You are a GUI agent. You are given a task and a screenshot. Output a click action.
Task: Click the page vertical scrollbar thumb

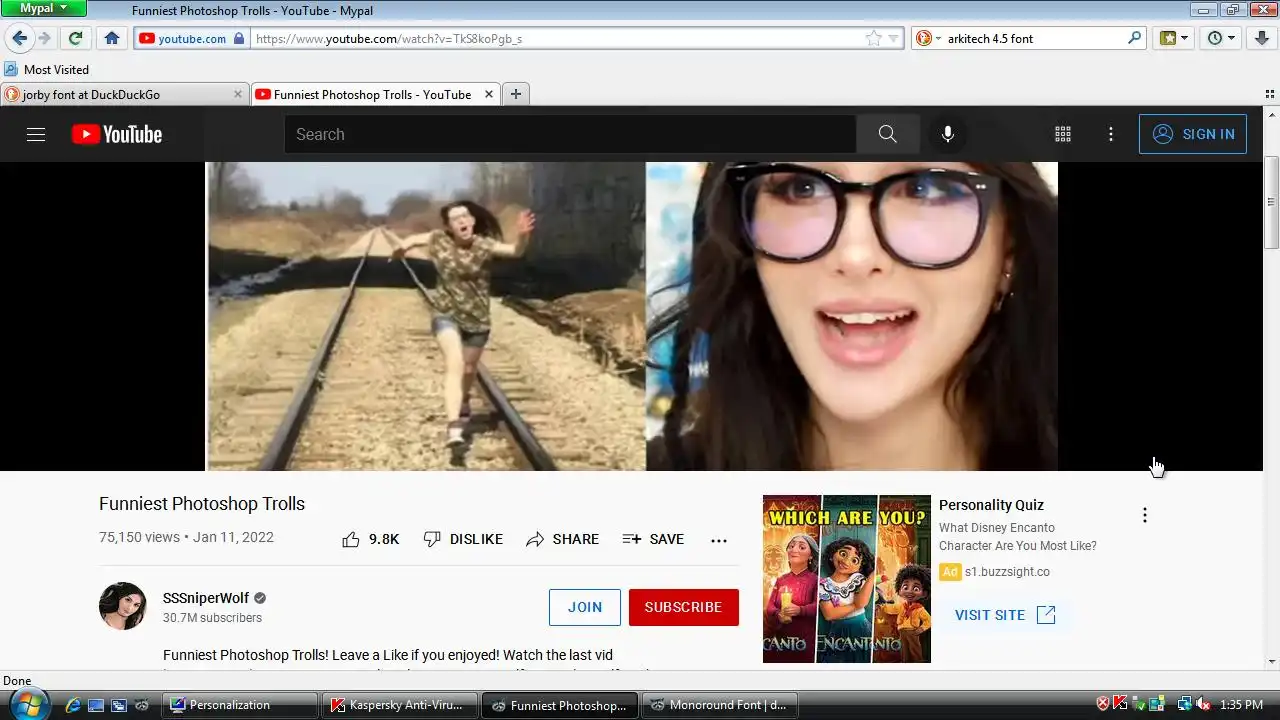click(x=1272, y=202)
